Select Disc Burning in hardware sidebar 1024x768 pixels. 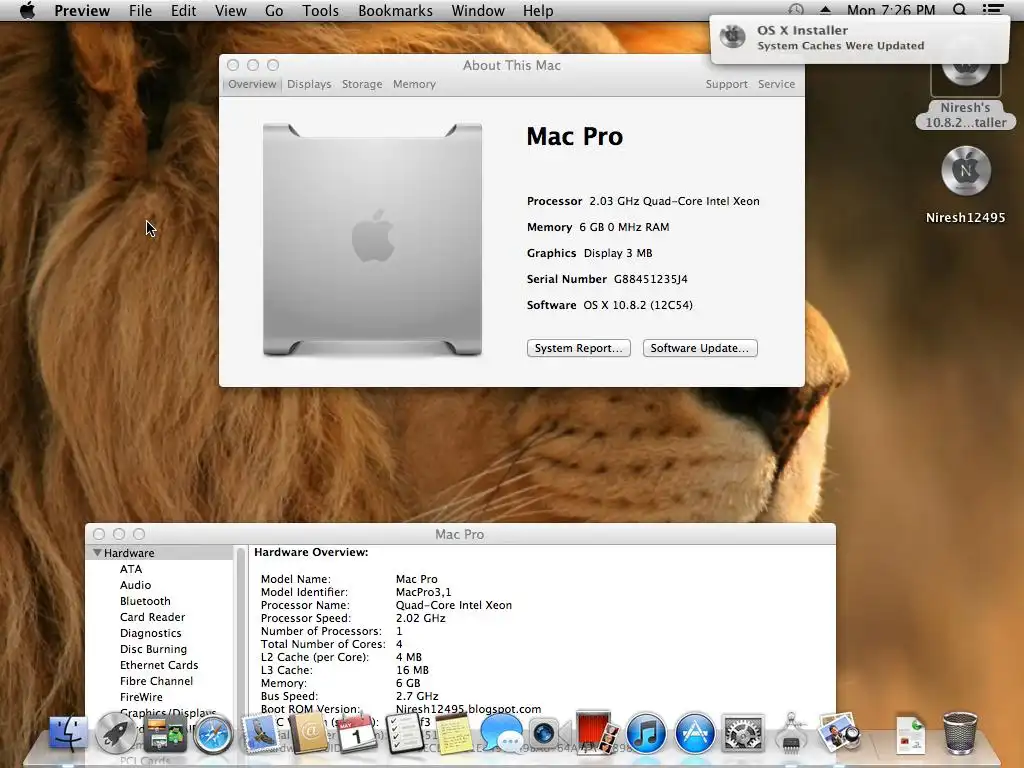pos(153,649)
